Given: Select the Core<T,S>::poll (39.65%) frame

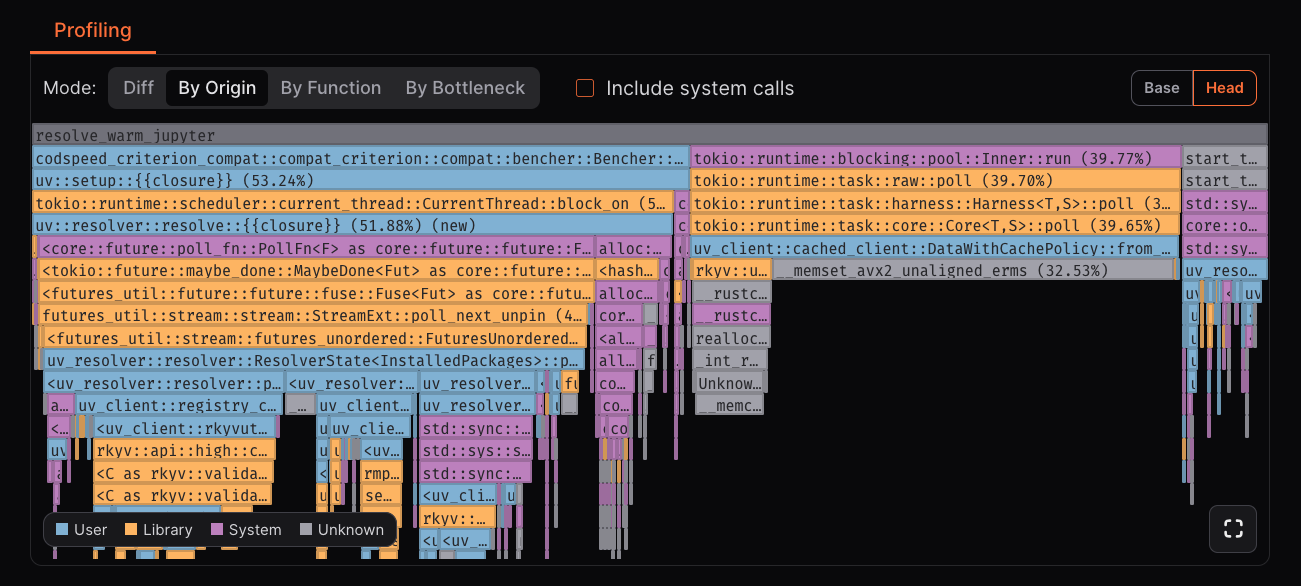Looking at the screenshot, I should click(x=936, y=226).
